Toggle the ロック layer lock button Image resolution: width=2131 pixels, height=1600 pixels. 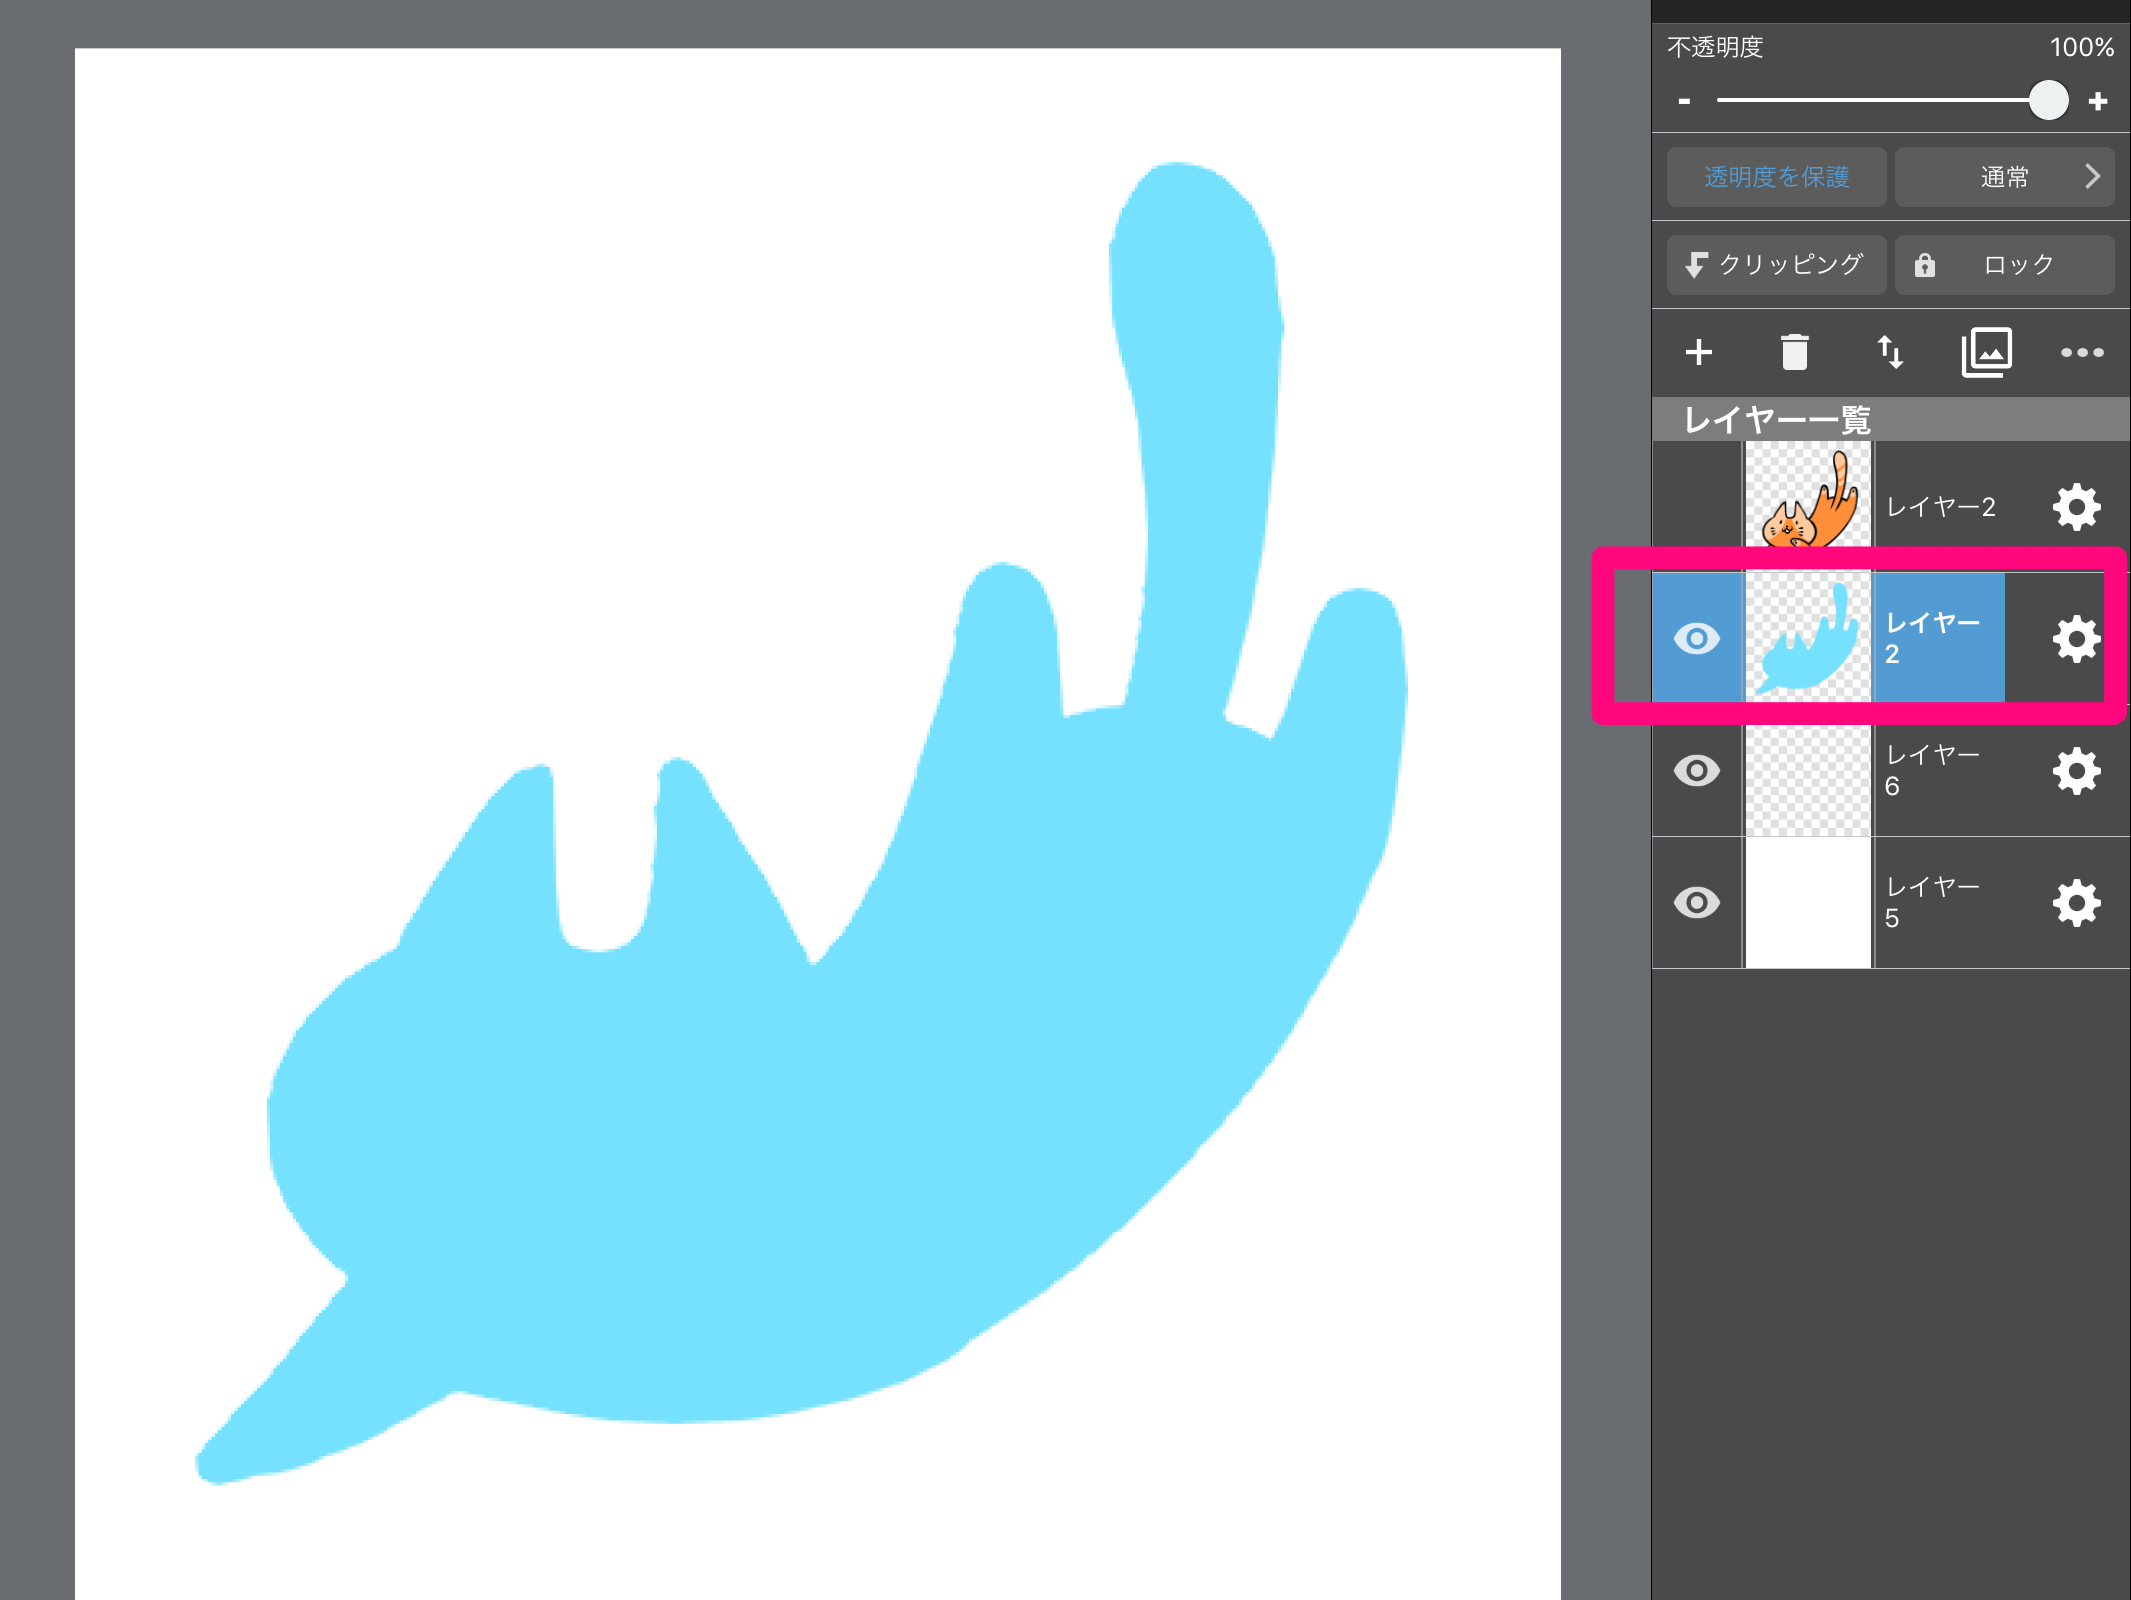coord(2004,265)
